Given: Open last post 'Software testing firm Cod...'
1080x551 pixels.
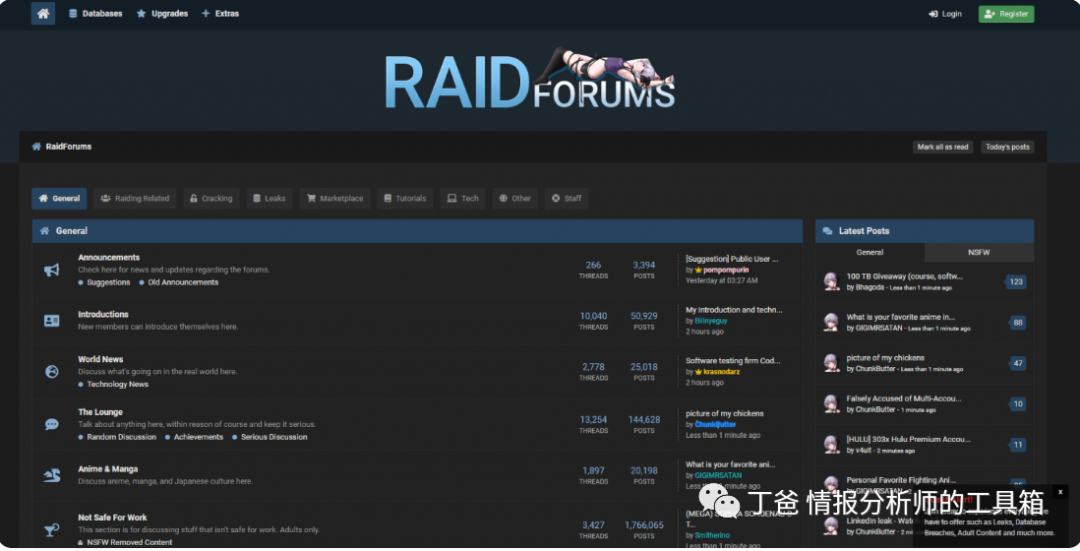Looking at the screenshot, I should [733, 361].
